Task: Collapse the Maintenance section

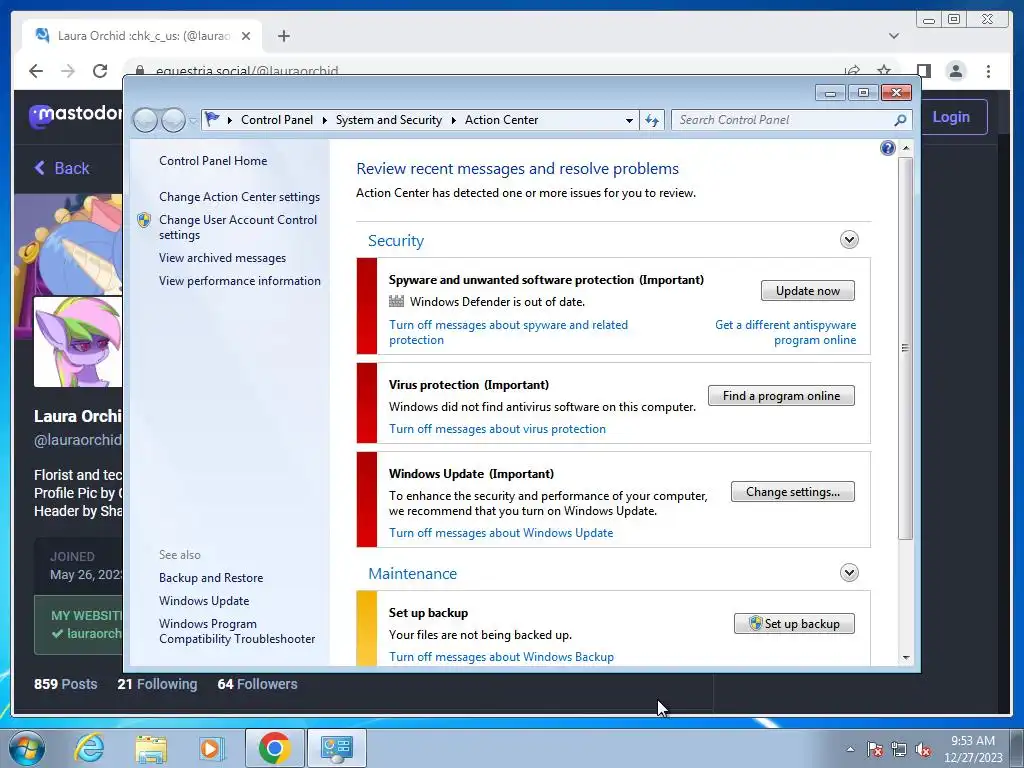Action: (x=849, y=573)
